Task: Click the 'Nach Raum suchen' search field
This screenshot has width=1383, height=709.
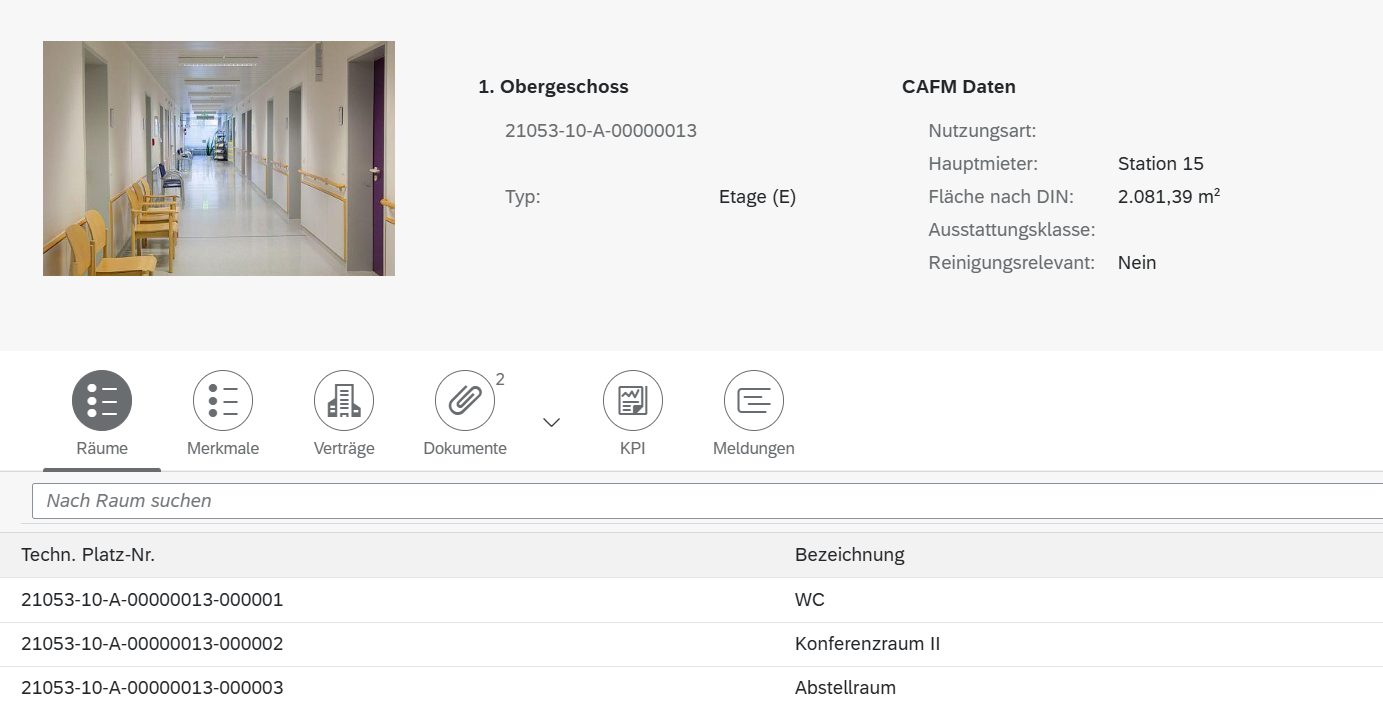Action: pyautogui.click(x=700, y=501)
